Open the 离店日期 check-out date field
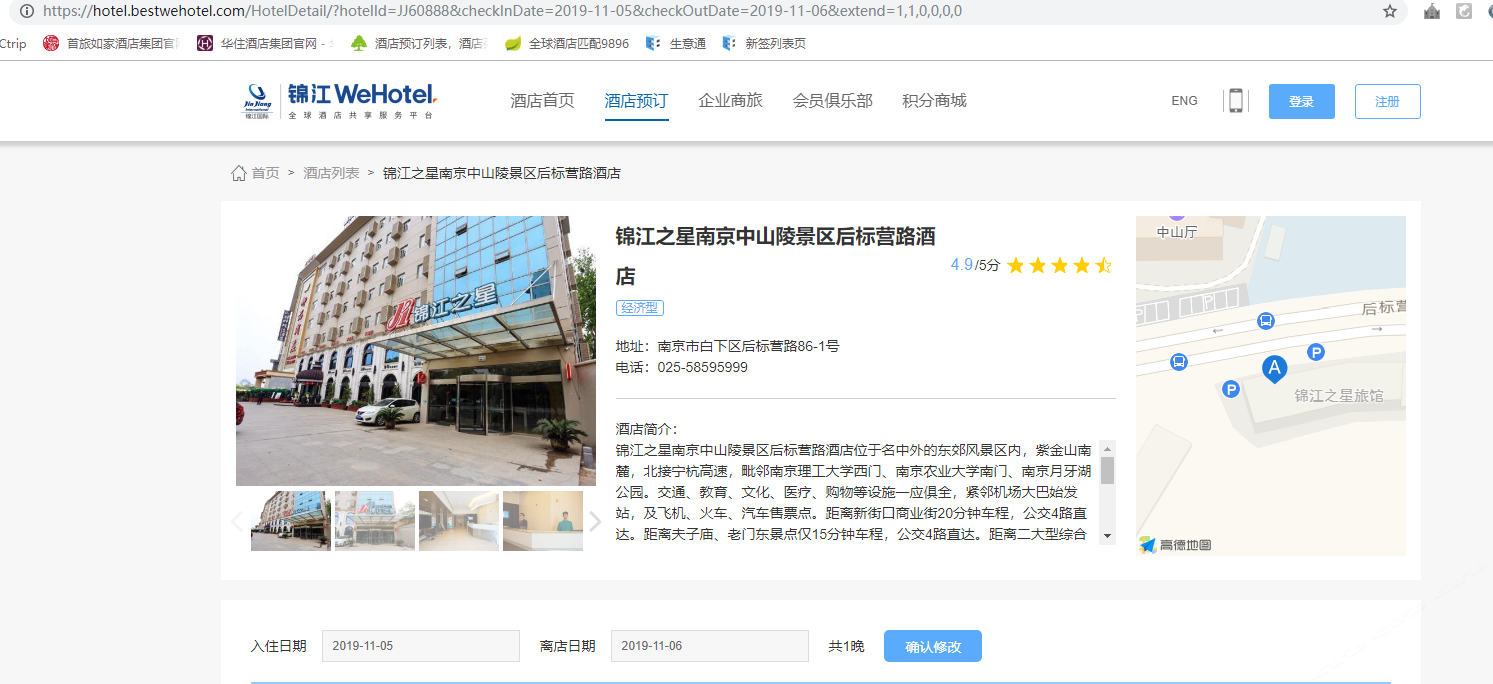Viewport: 1493px width, 684px height. click(x=710, y=646)
